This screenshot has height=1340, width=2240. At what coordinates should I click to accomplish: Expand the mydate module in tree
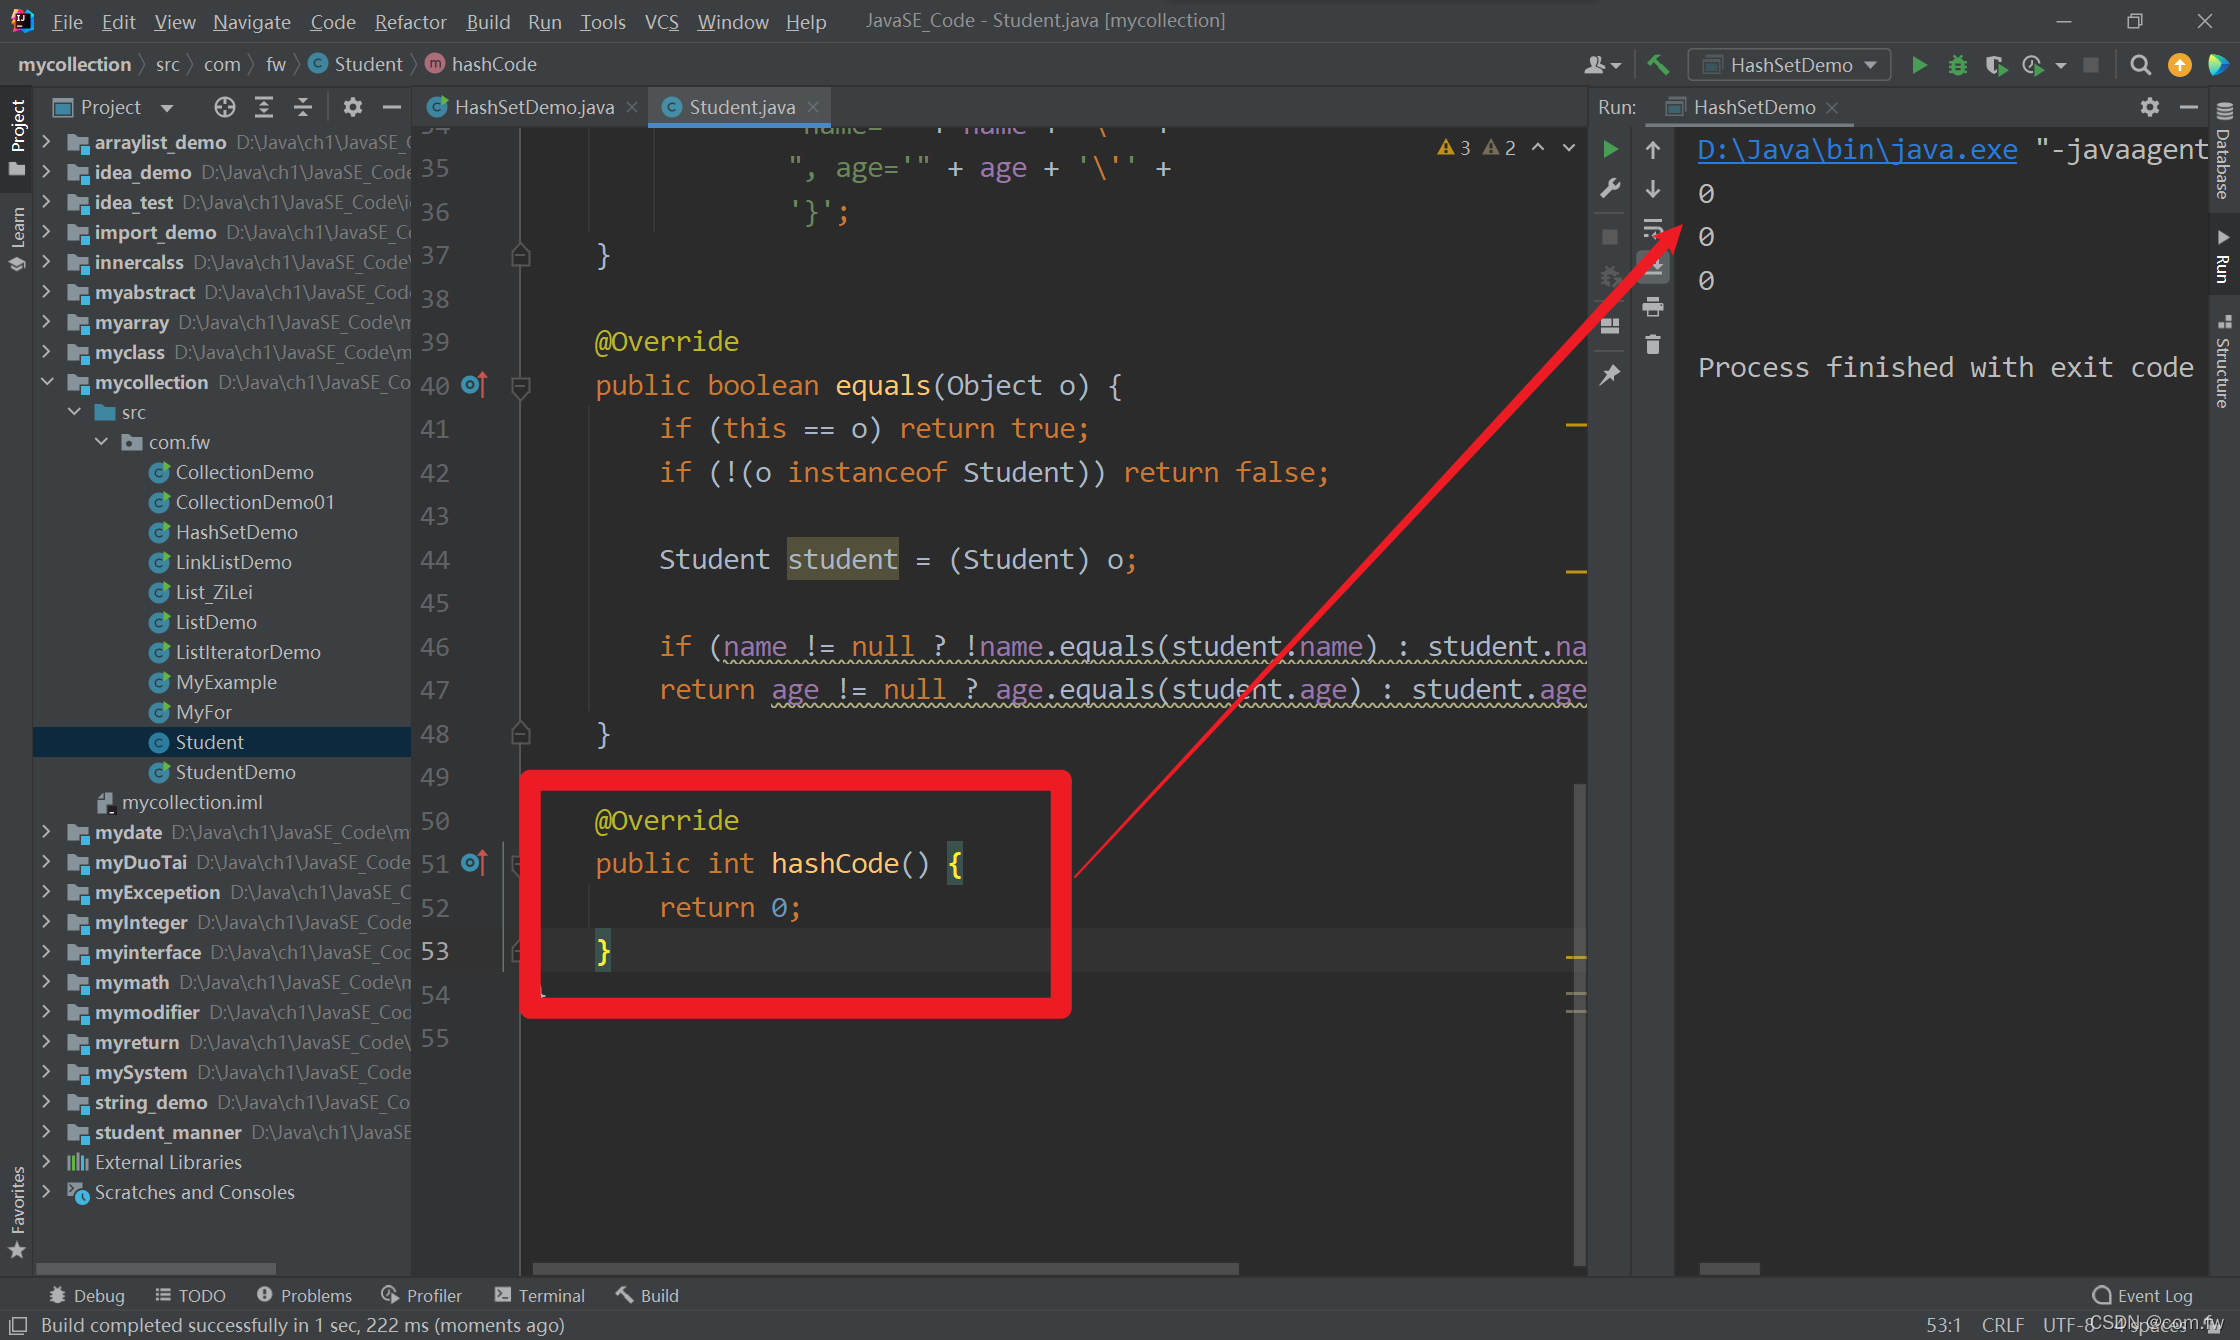(x=47, y=832)
